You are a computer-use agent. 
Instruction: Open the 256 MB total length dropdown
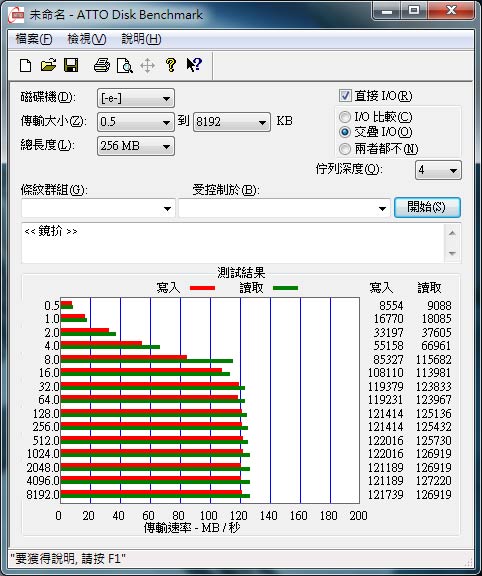[136, 146]
